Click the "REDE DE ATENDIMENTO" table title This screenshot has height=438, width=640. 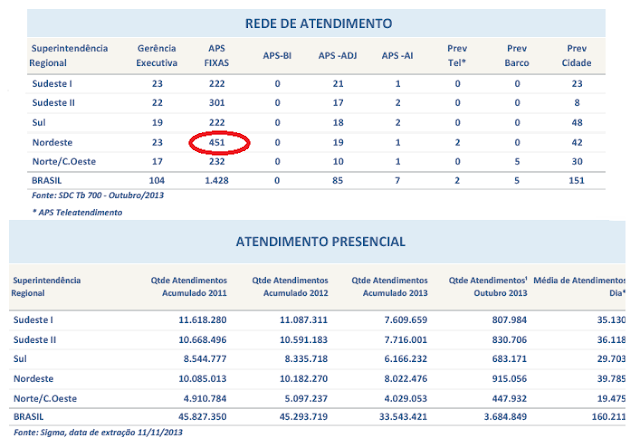coord(318,23)
